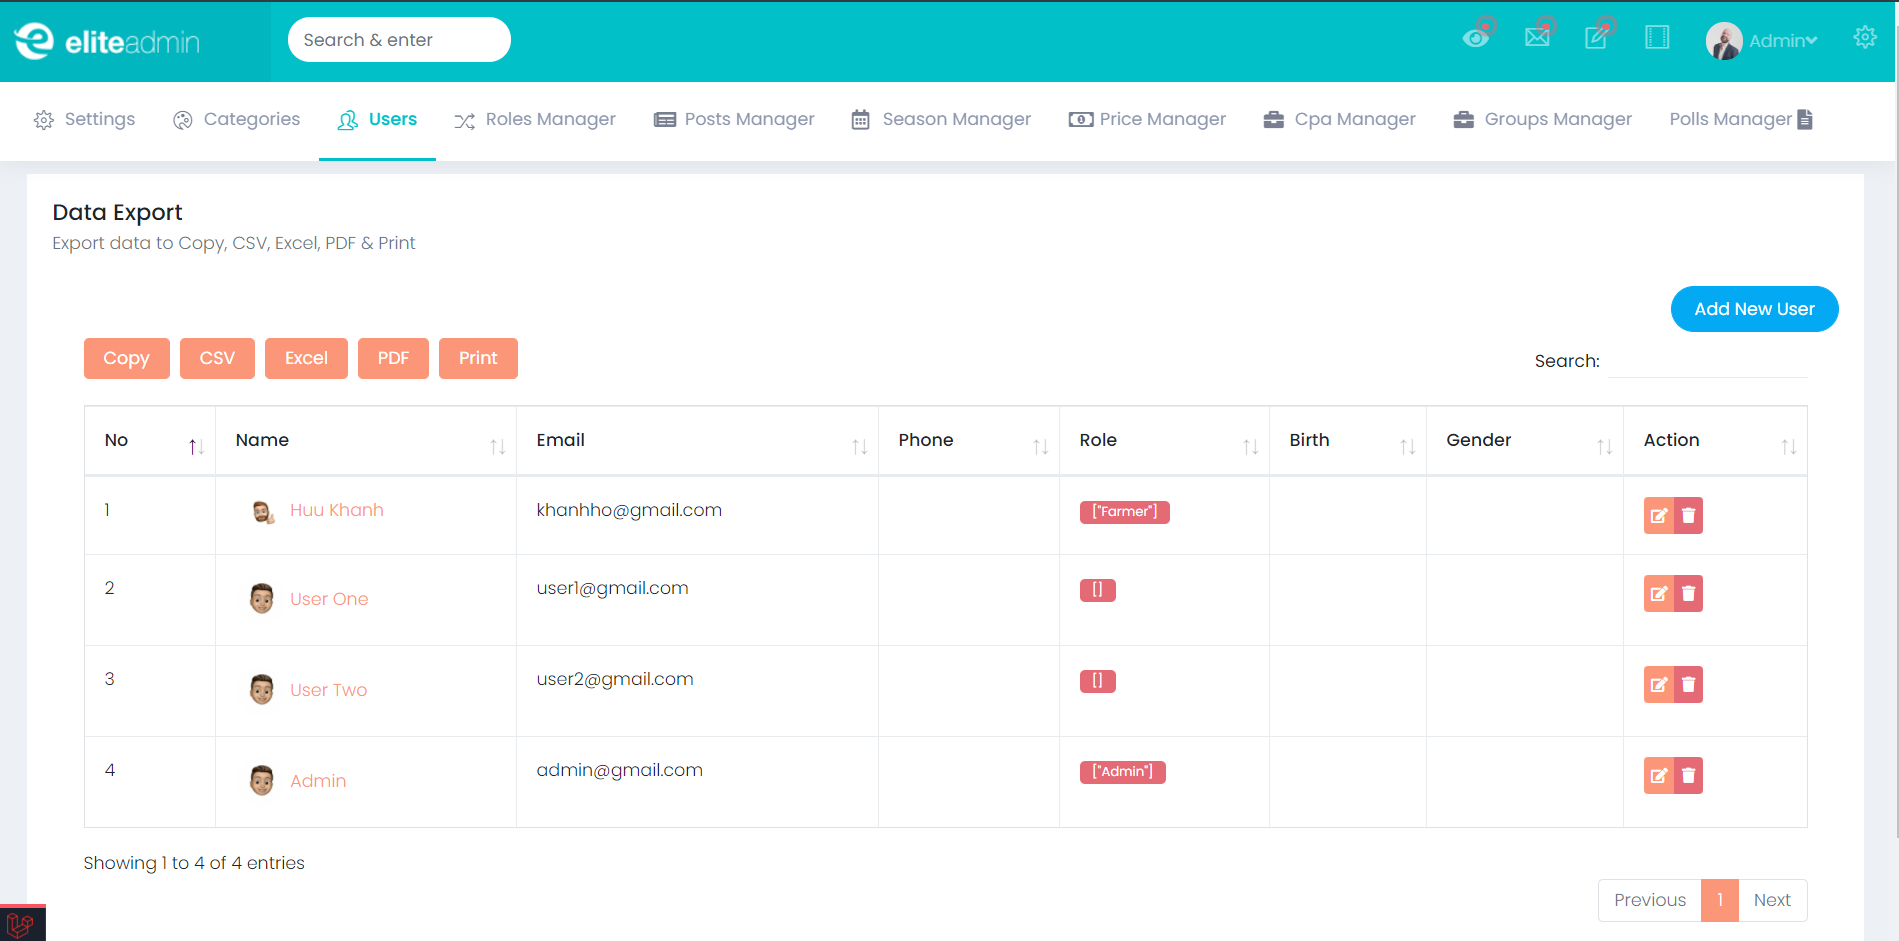Click the Add New User button
Image resolution: width=1899 pixels, height=941 pixels.
point(1754,309)
